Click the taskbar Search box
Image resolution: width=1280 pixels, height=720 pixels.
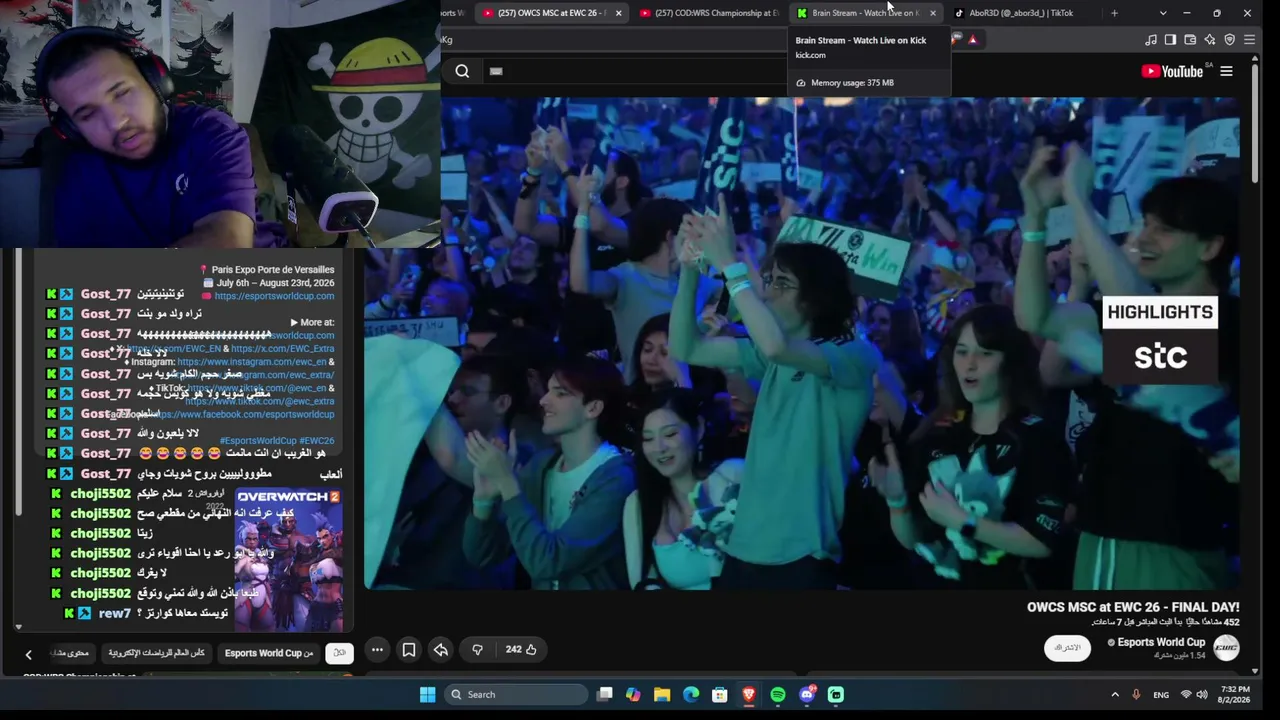[515, 695]
